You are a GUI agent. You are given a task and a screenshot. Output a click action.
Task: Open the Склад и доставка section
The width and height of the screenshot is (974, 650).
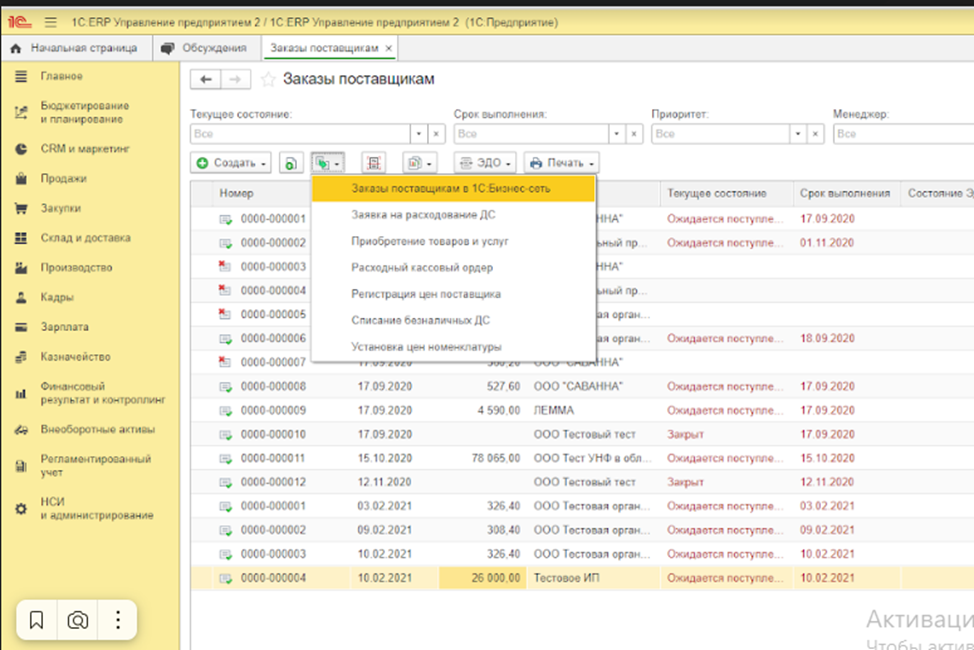[x=85, y=238]
